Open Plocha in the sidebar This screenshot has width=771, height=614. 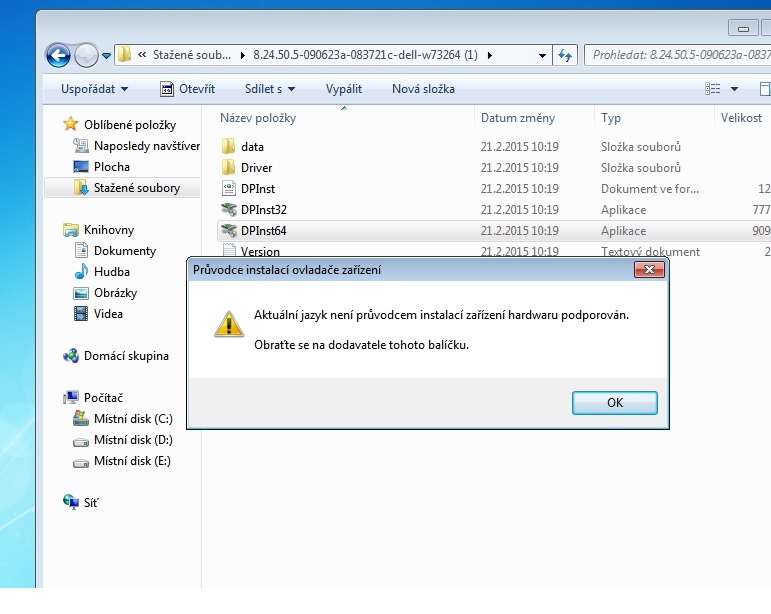[111, 167]
